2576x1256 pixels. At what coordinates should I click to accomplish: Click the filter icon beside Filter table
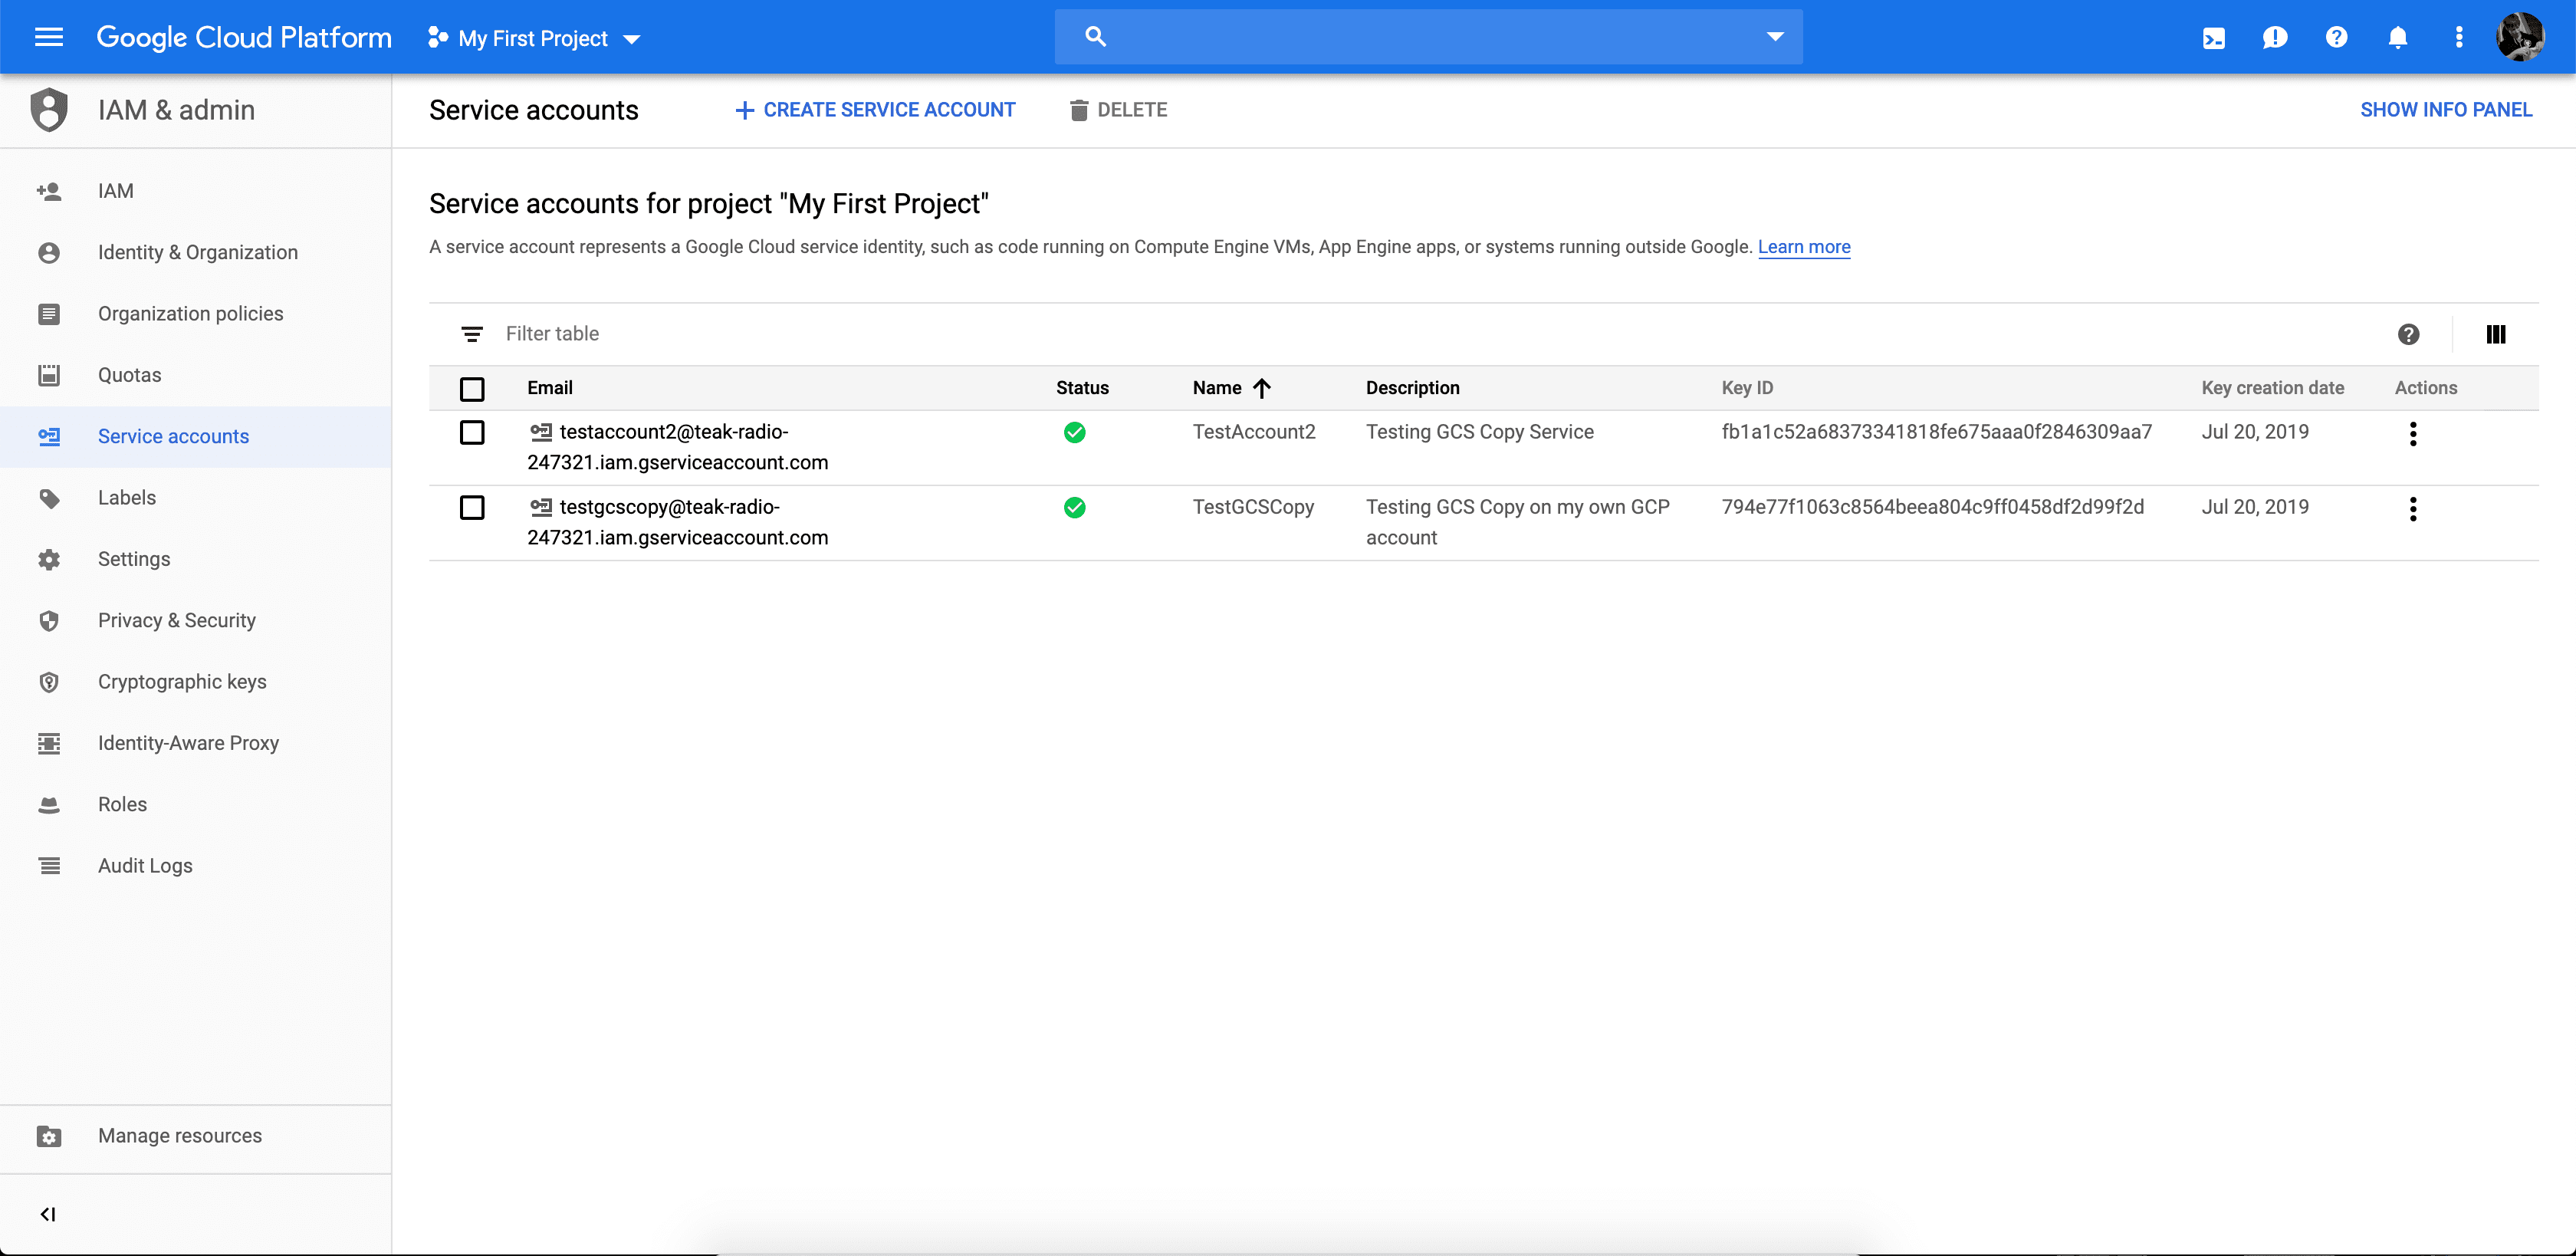473,334
